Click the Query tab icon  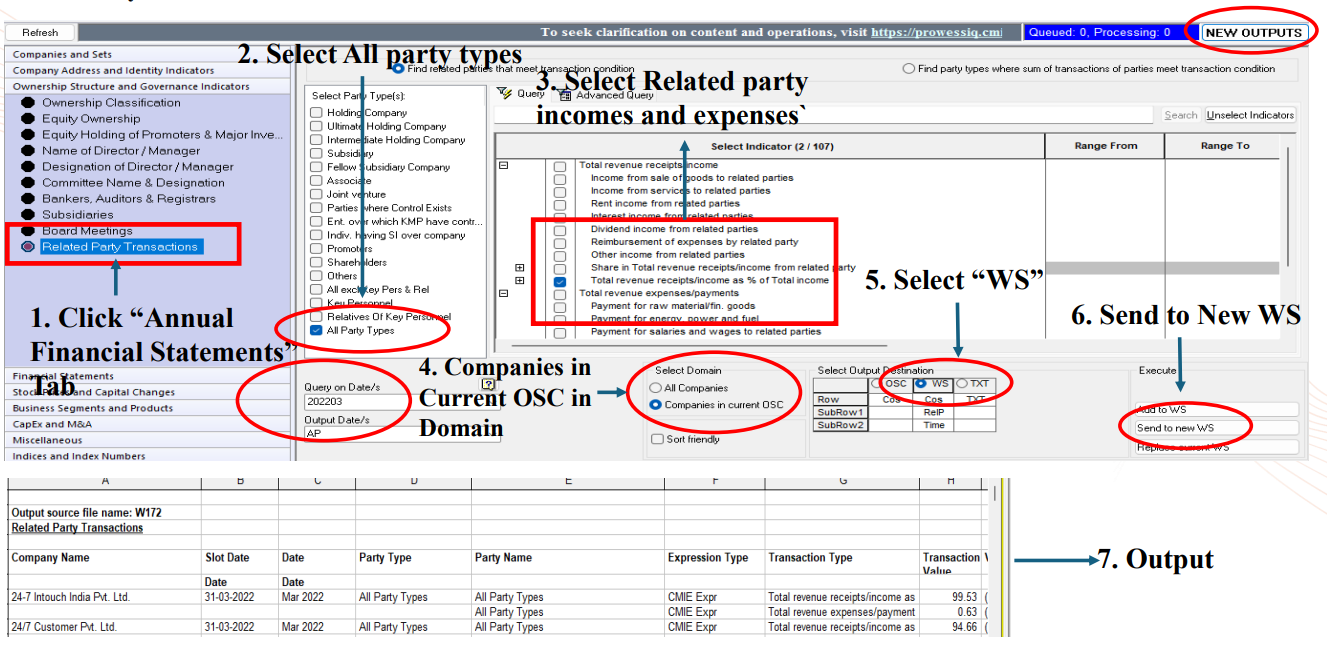click(505, 94)
